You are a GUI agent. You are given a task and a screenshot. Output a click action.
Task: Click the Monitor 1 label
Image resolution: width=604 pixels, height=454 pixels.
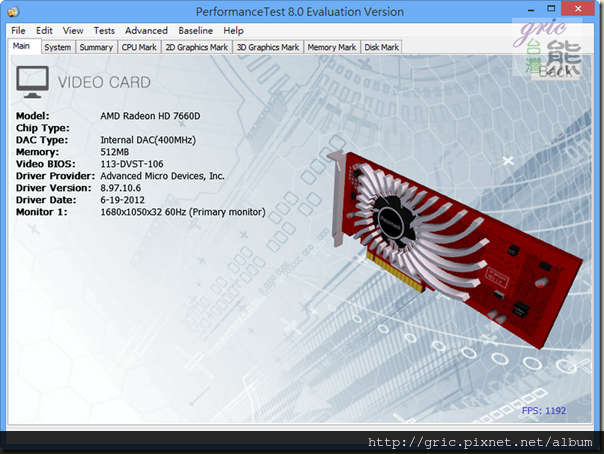coord(42,212)
